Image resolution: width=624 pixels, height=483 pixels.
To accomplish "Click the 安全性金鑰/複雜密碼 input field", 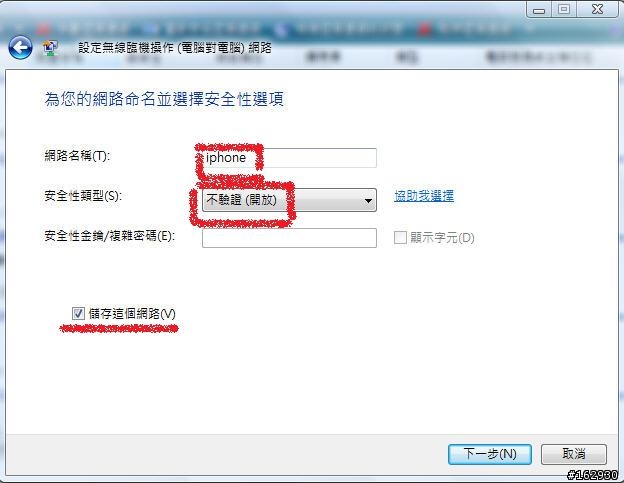I will [289, 238].
